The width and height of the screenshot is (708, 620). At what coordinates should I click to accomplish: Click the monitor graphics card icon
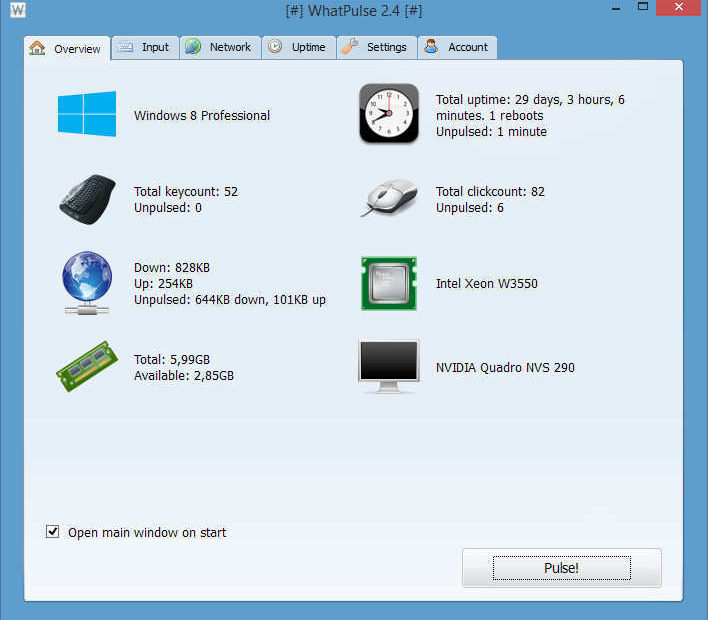click(389, 367)
